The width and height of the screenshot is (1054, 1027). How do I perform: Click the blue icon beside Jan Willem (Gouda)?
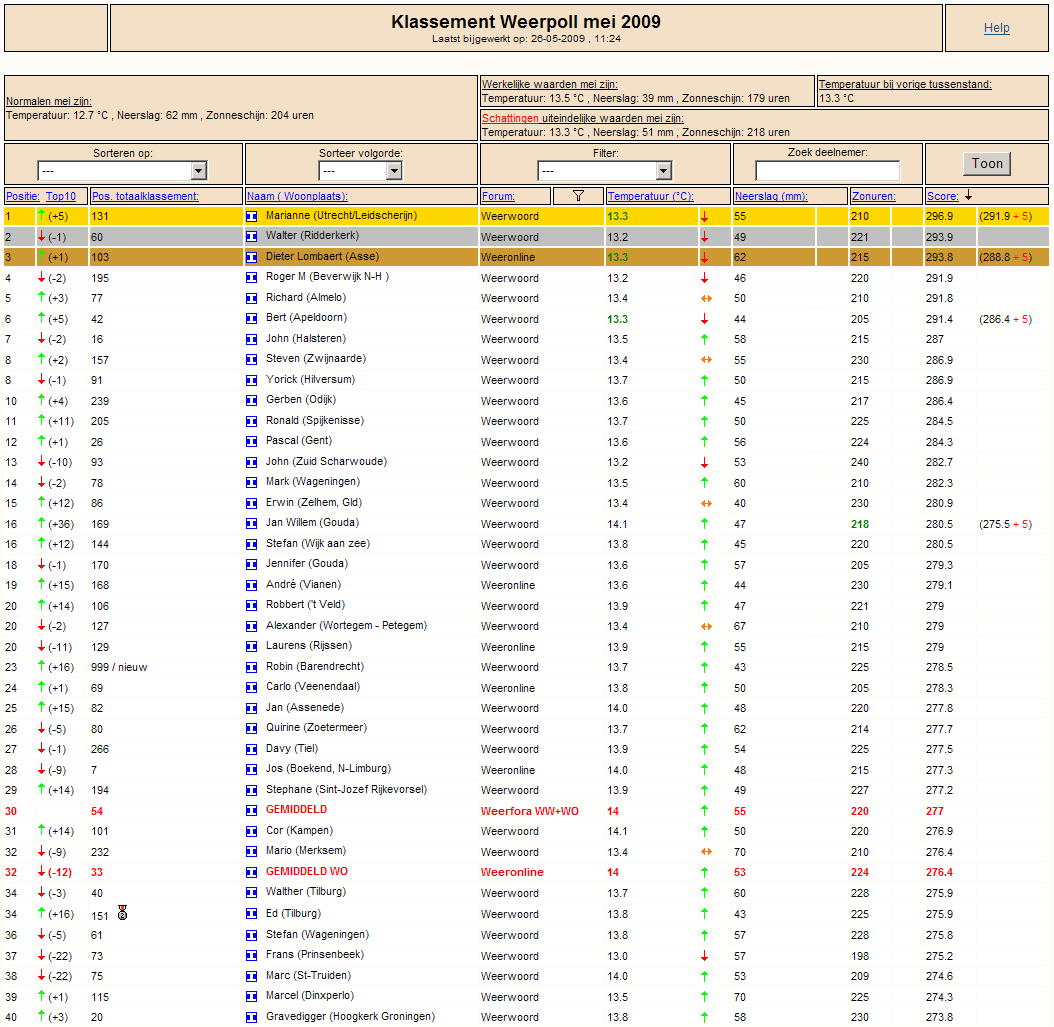coord(252,523)
